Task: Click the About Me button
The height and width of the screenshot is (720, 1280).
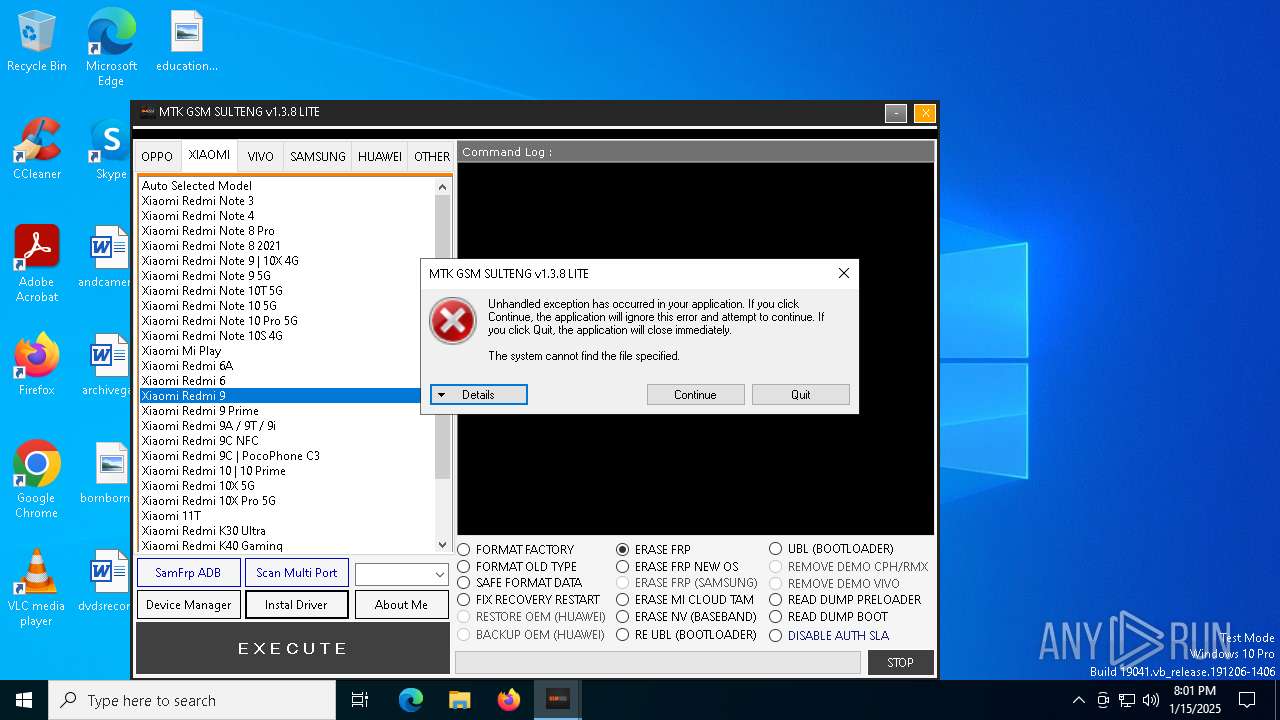Action: pos(401,605)
